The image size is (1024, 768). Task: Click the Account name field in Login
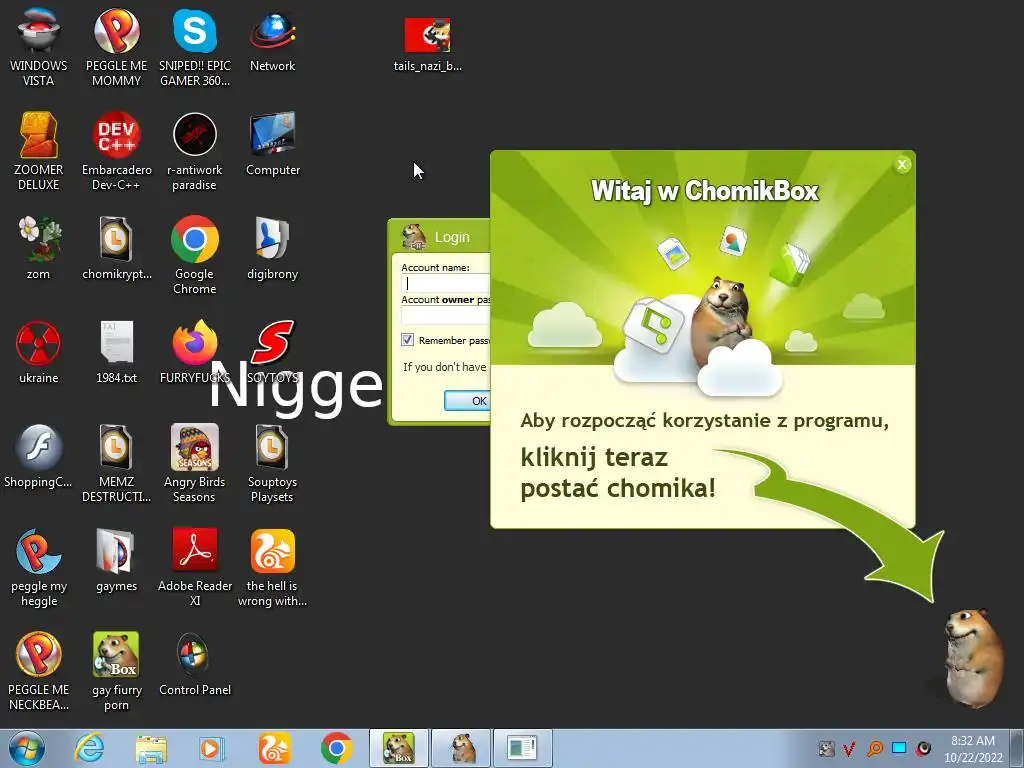point(445,283)
